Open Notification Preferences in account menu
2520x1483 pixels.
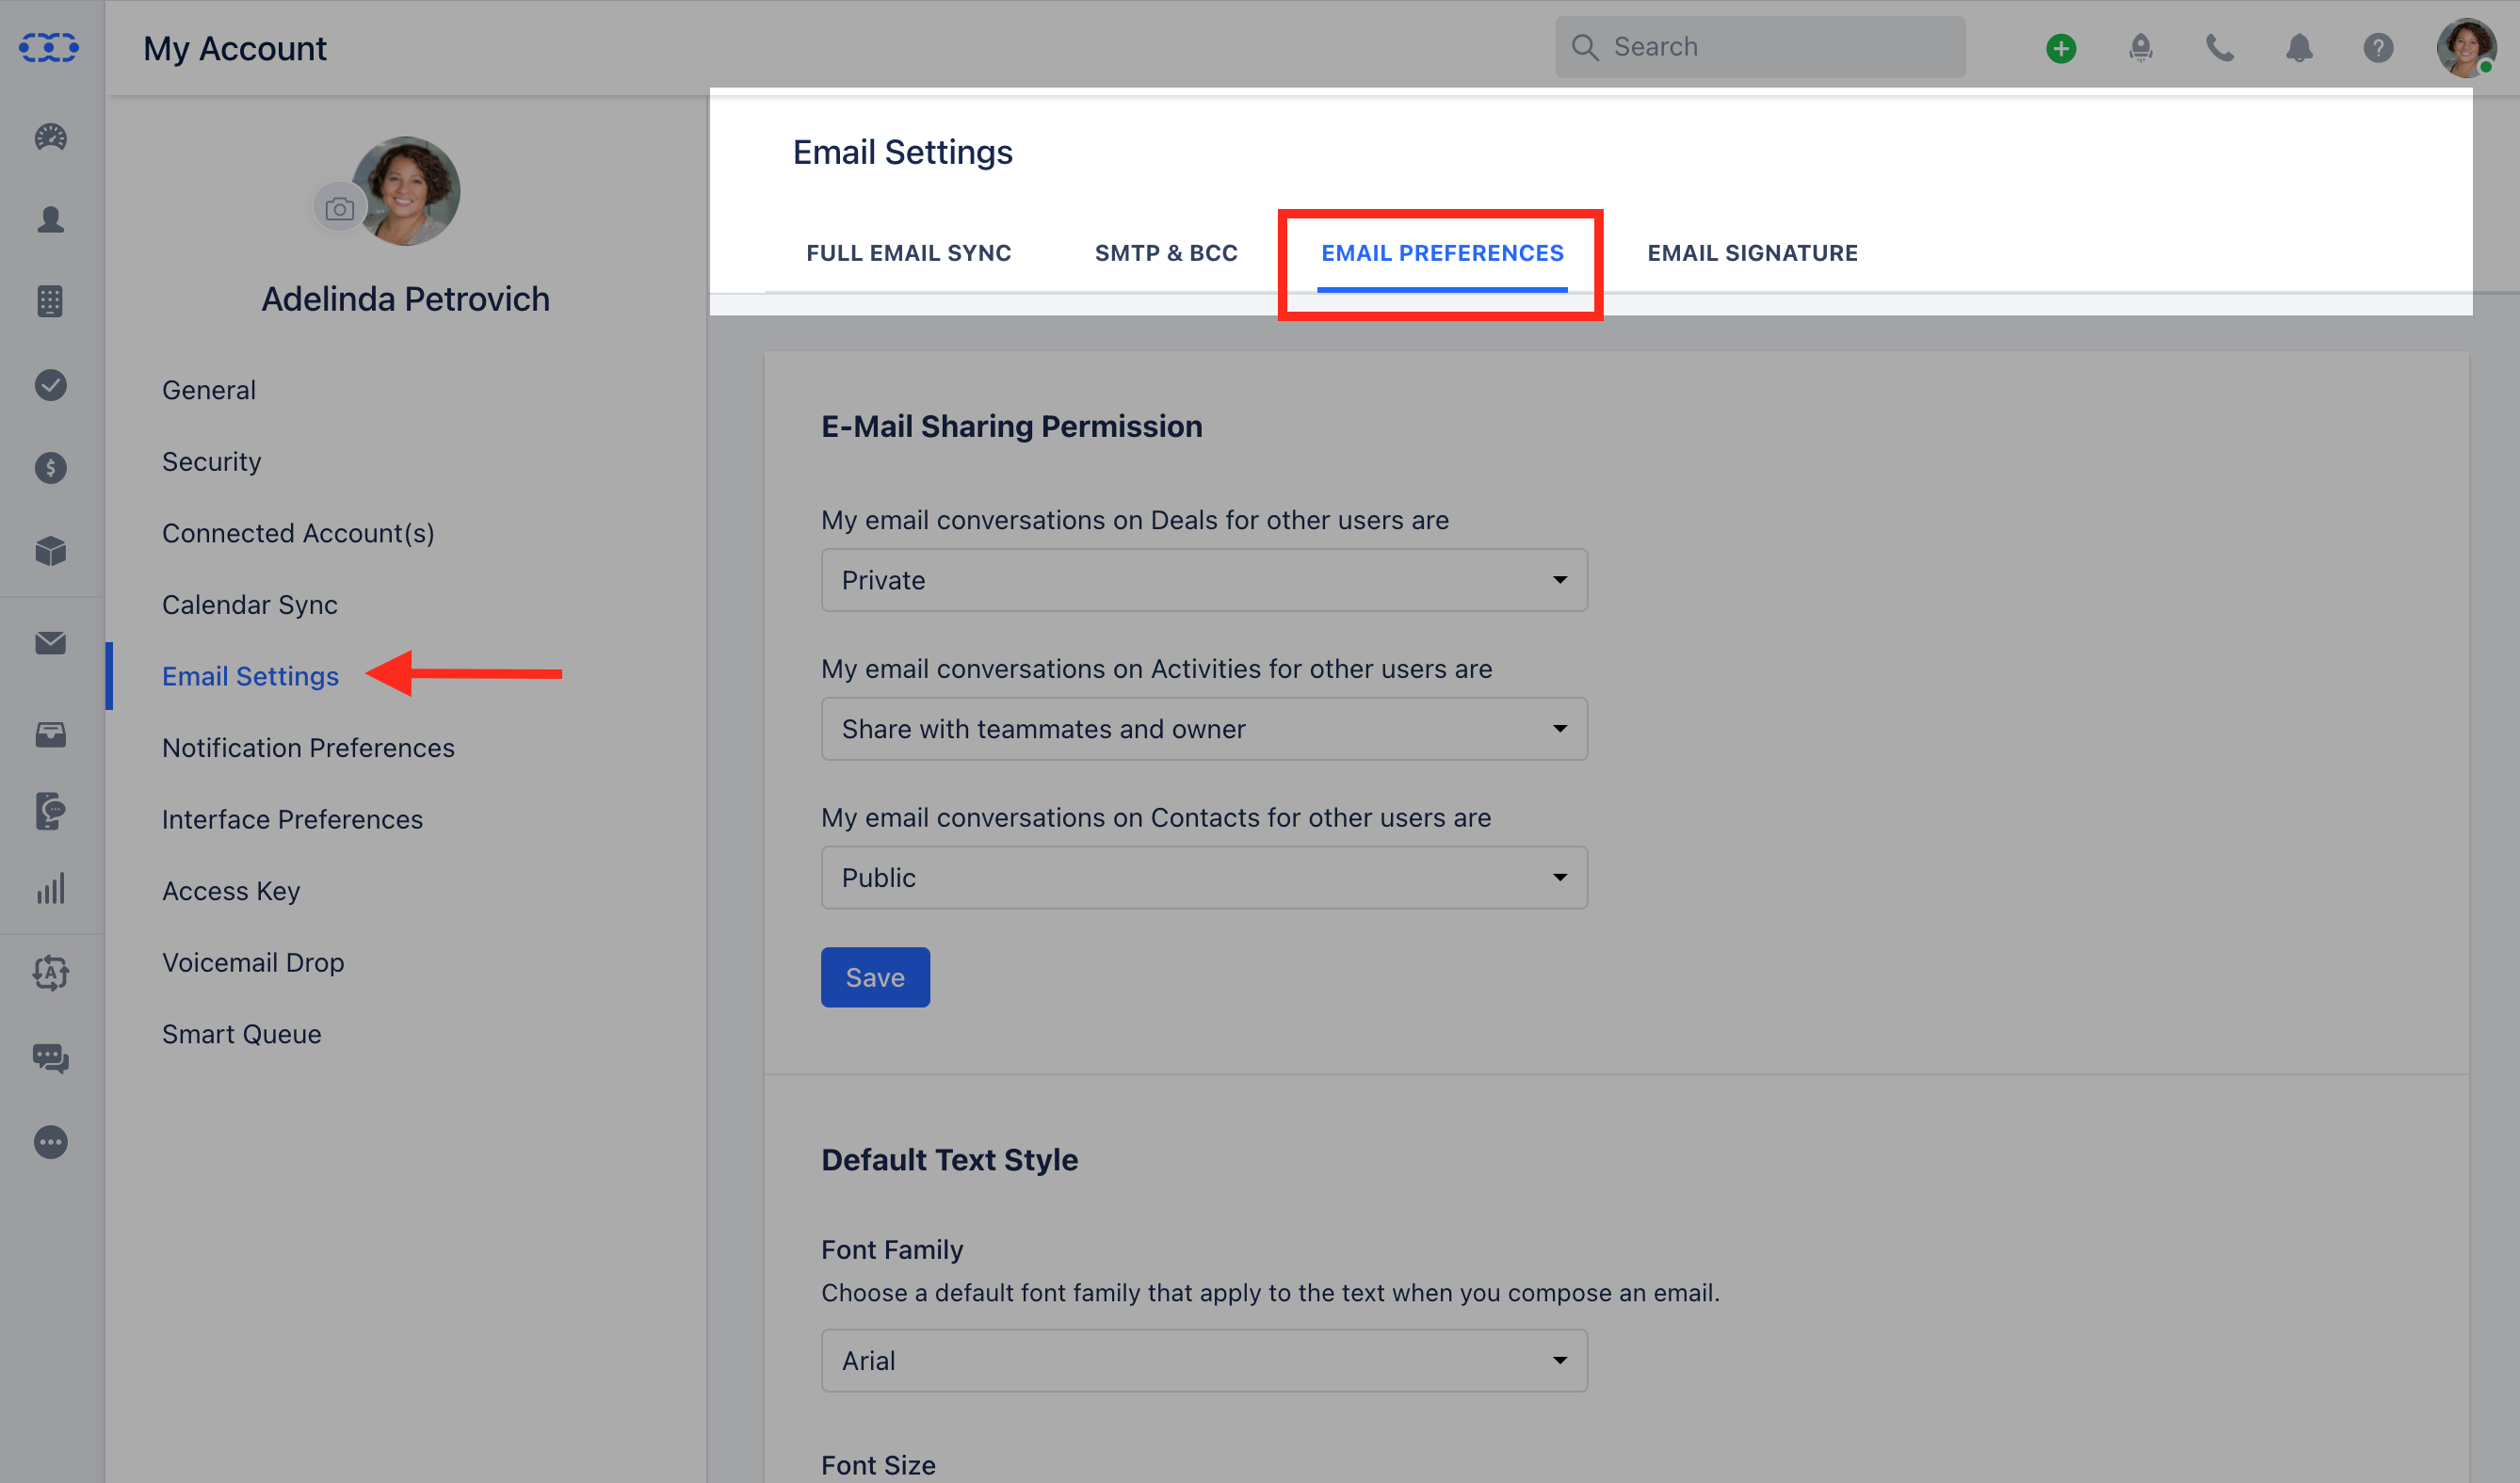point(308,748)
